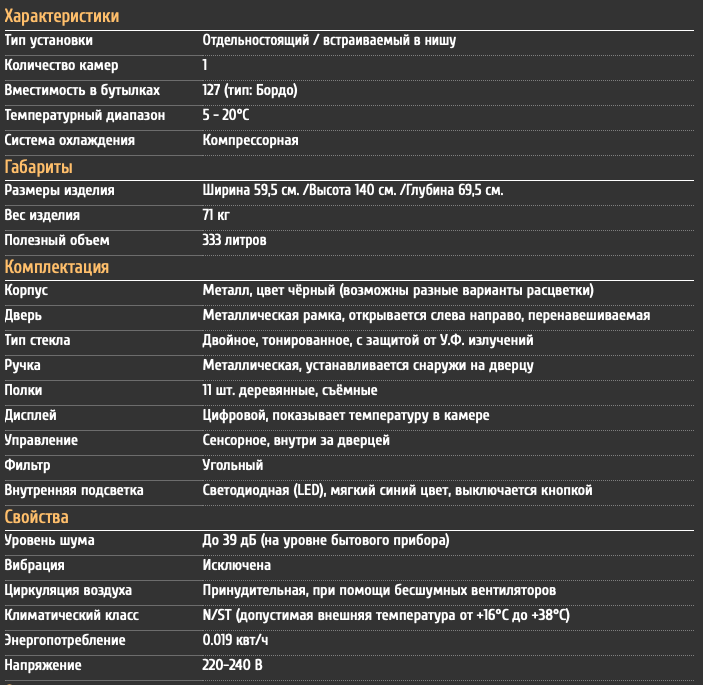The width and height of the screenshot is (703, 685).
Task: Click the Внутренняя подсветка label
Action: coord(74,490)
